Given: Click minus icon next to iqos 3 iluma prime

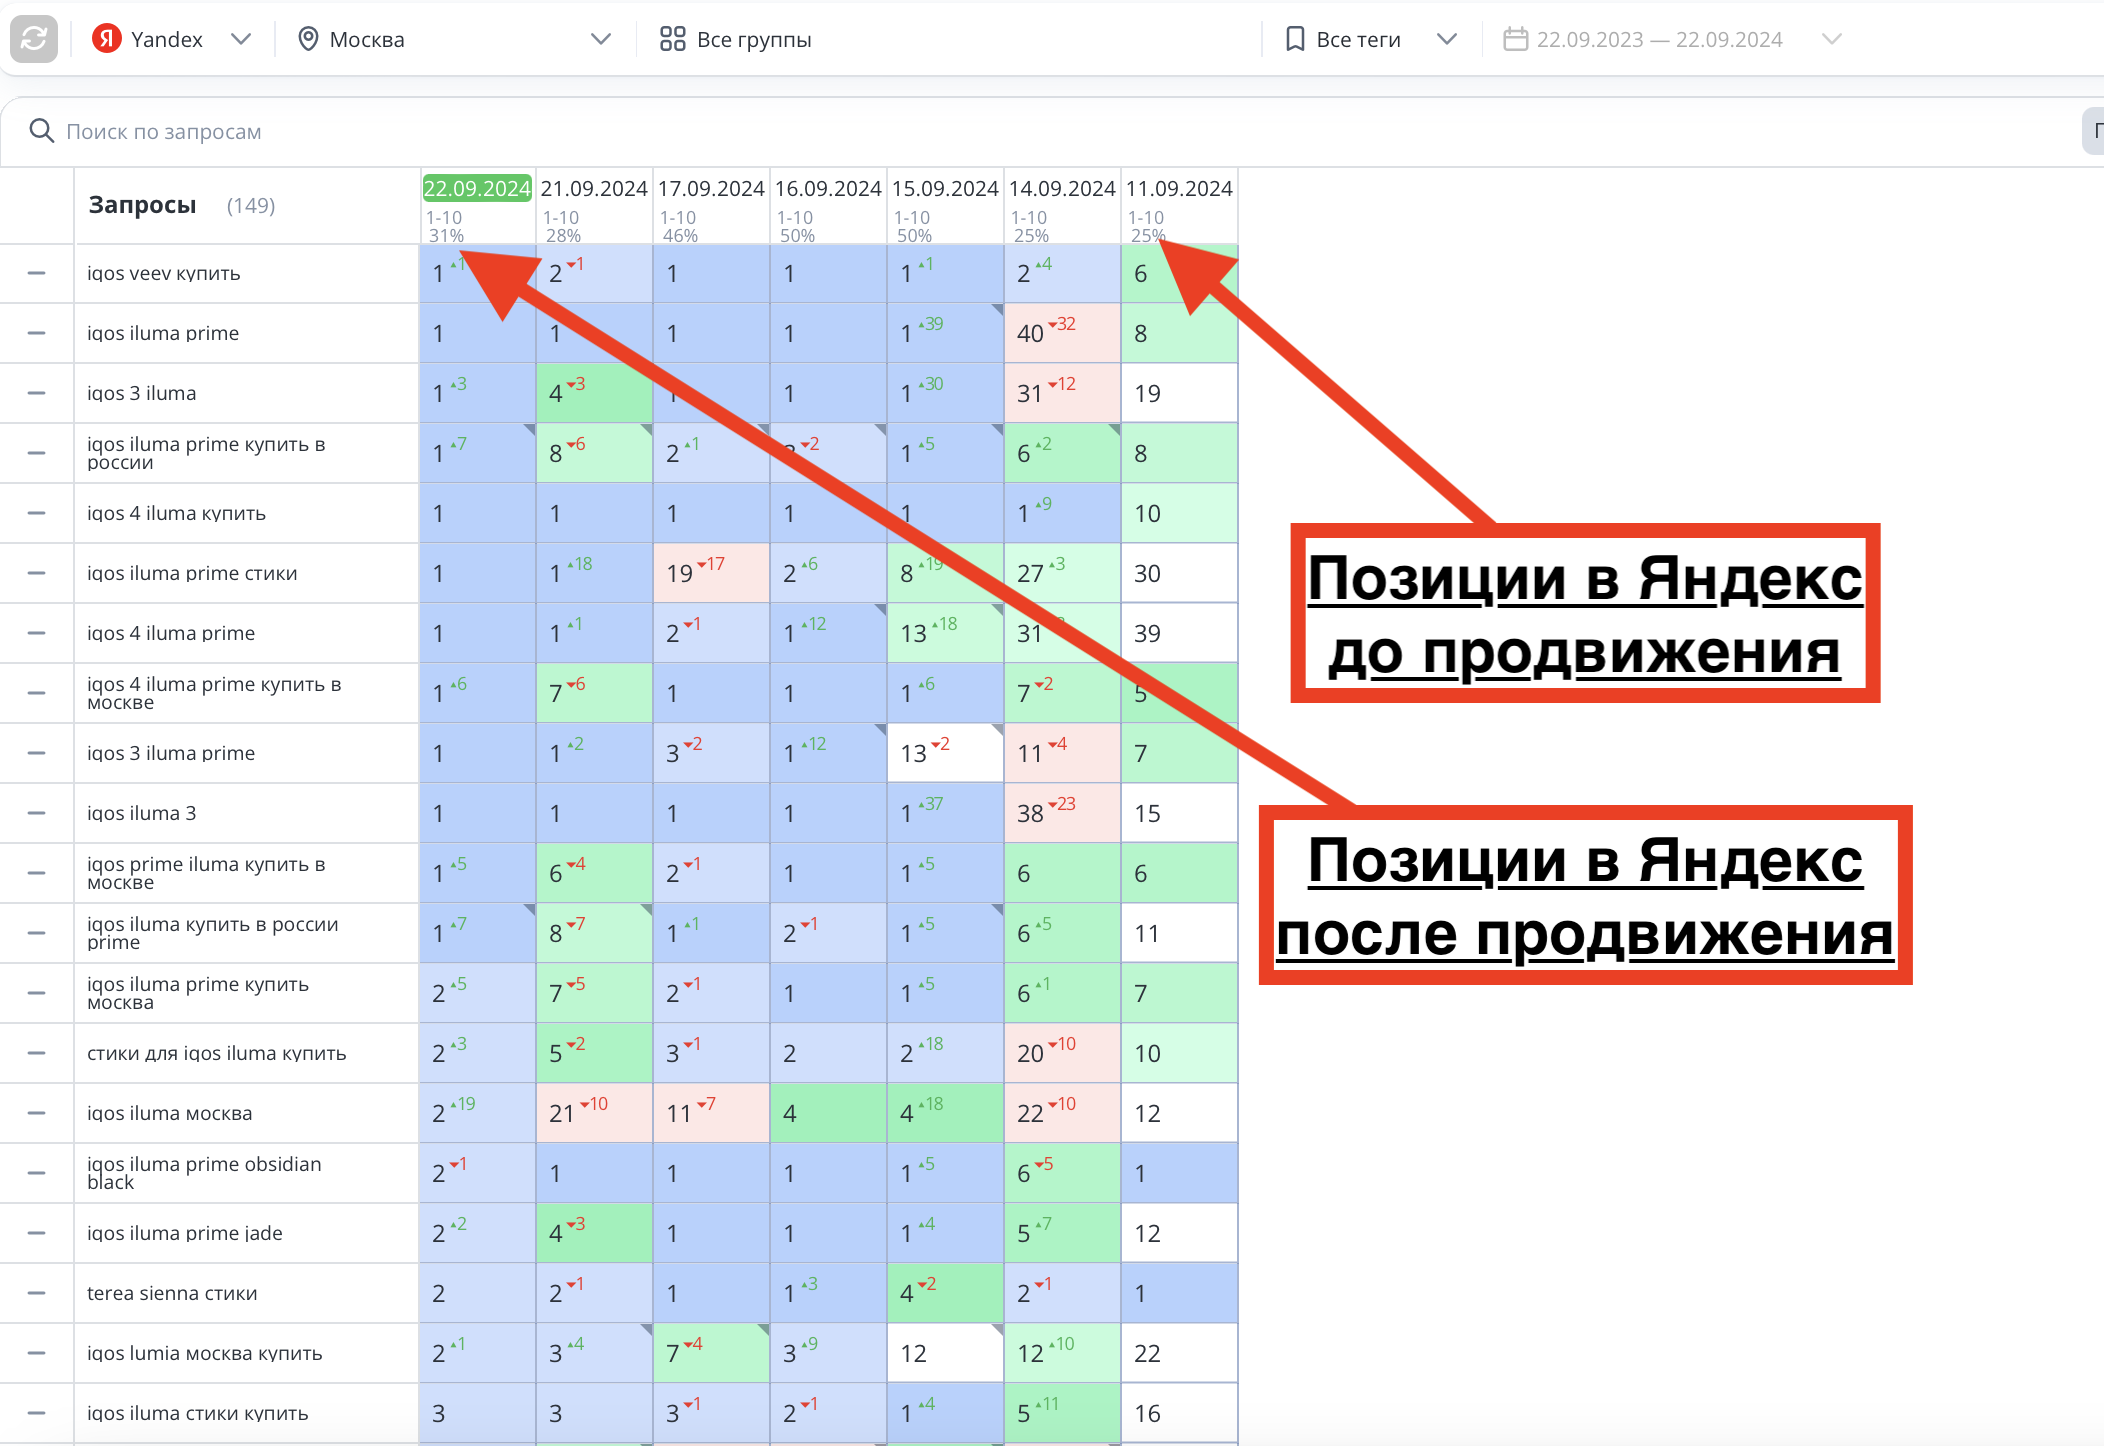Looking at the screenshot, I should tap(36, 753).
